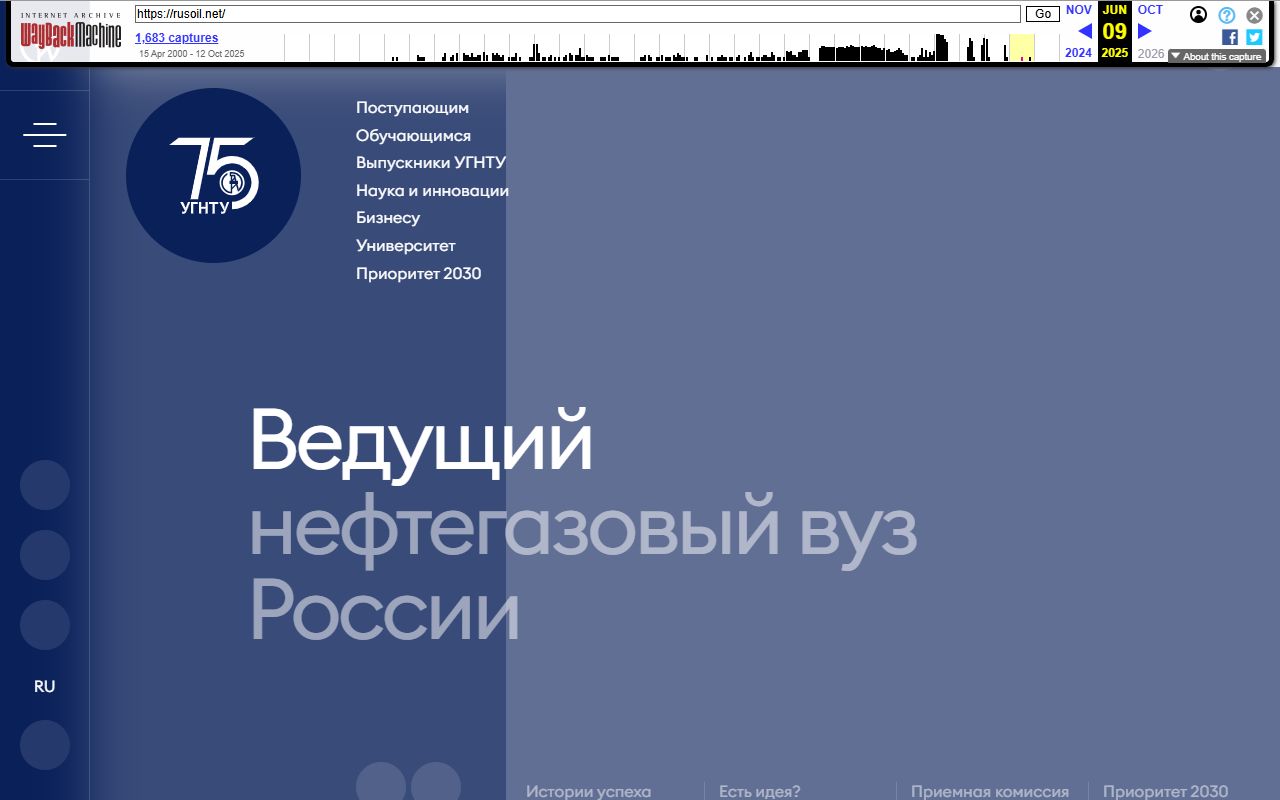Open the Университет menu item
This screenshot has height=800, width=1280.
406,246
